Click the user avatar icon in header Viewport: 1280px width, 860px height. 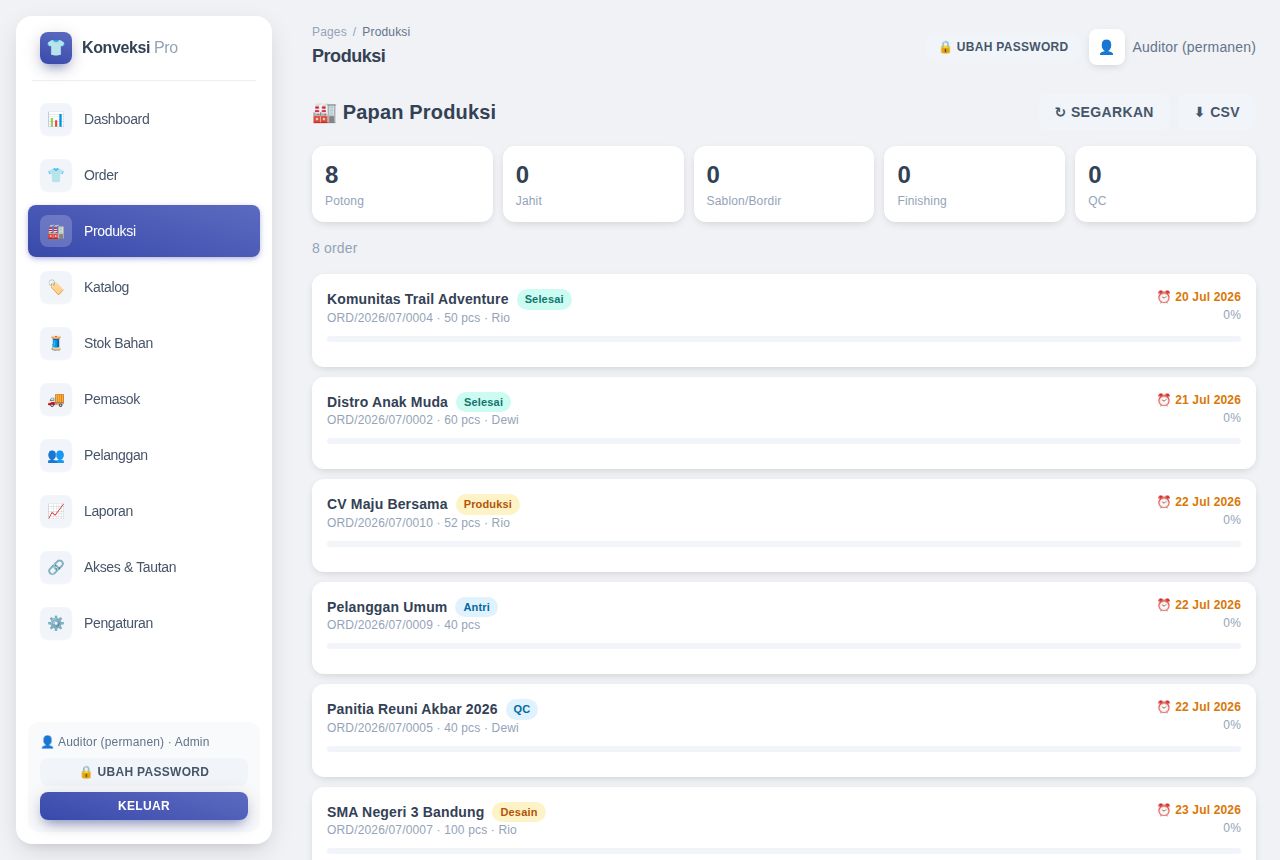pyautogui.click(x=1107, y=47)
